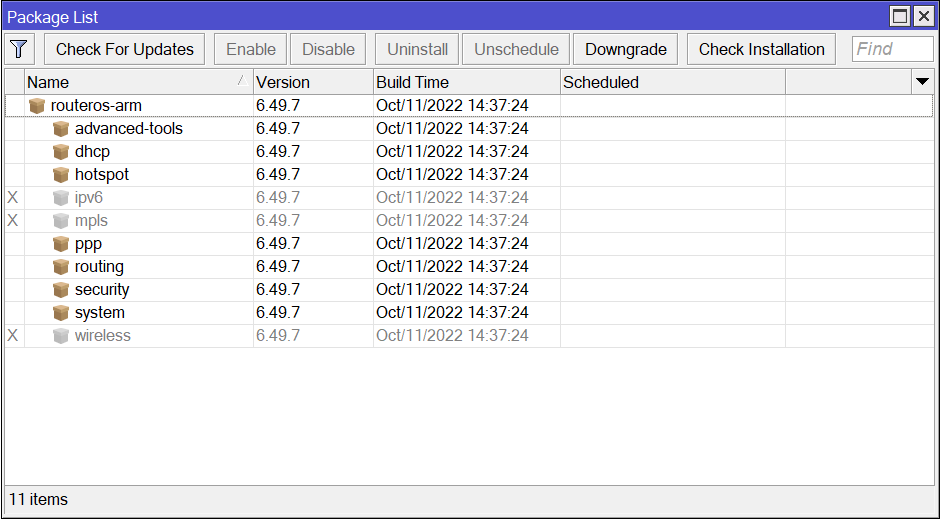The width and height of the screenshot is (942, 522).
Task: Click inside the Find search field
Action: (x=892, y=49)
